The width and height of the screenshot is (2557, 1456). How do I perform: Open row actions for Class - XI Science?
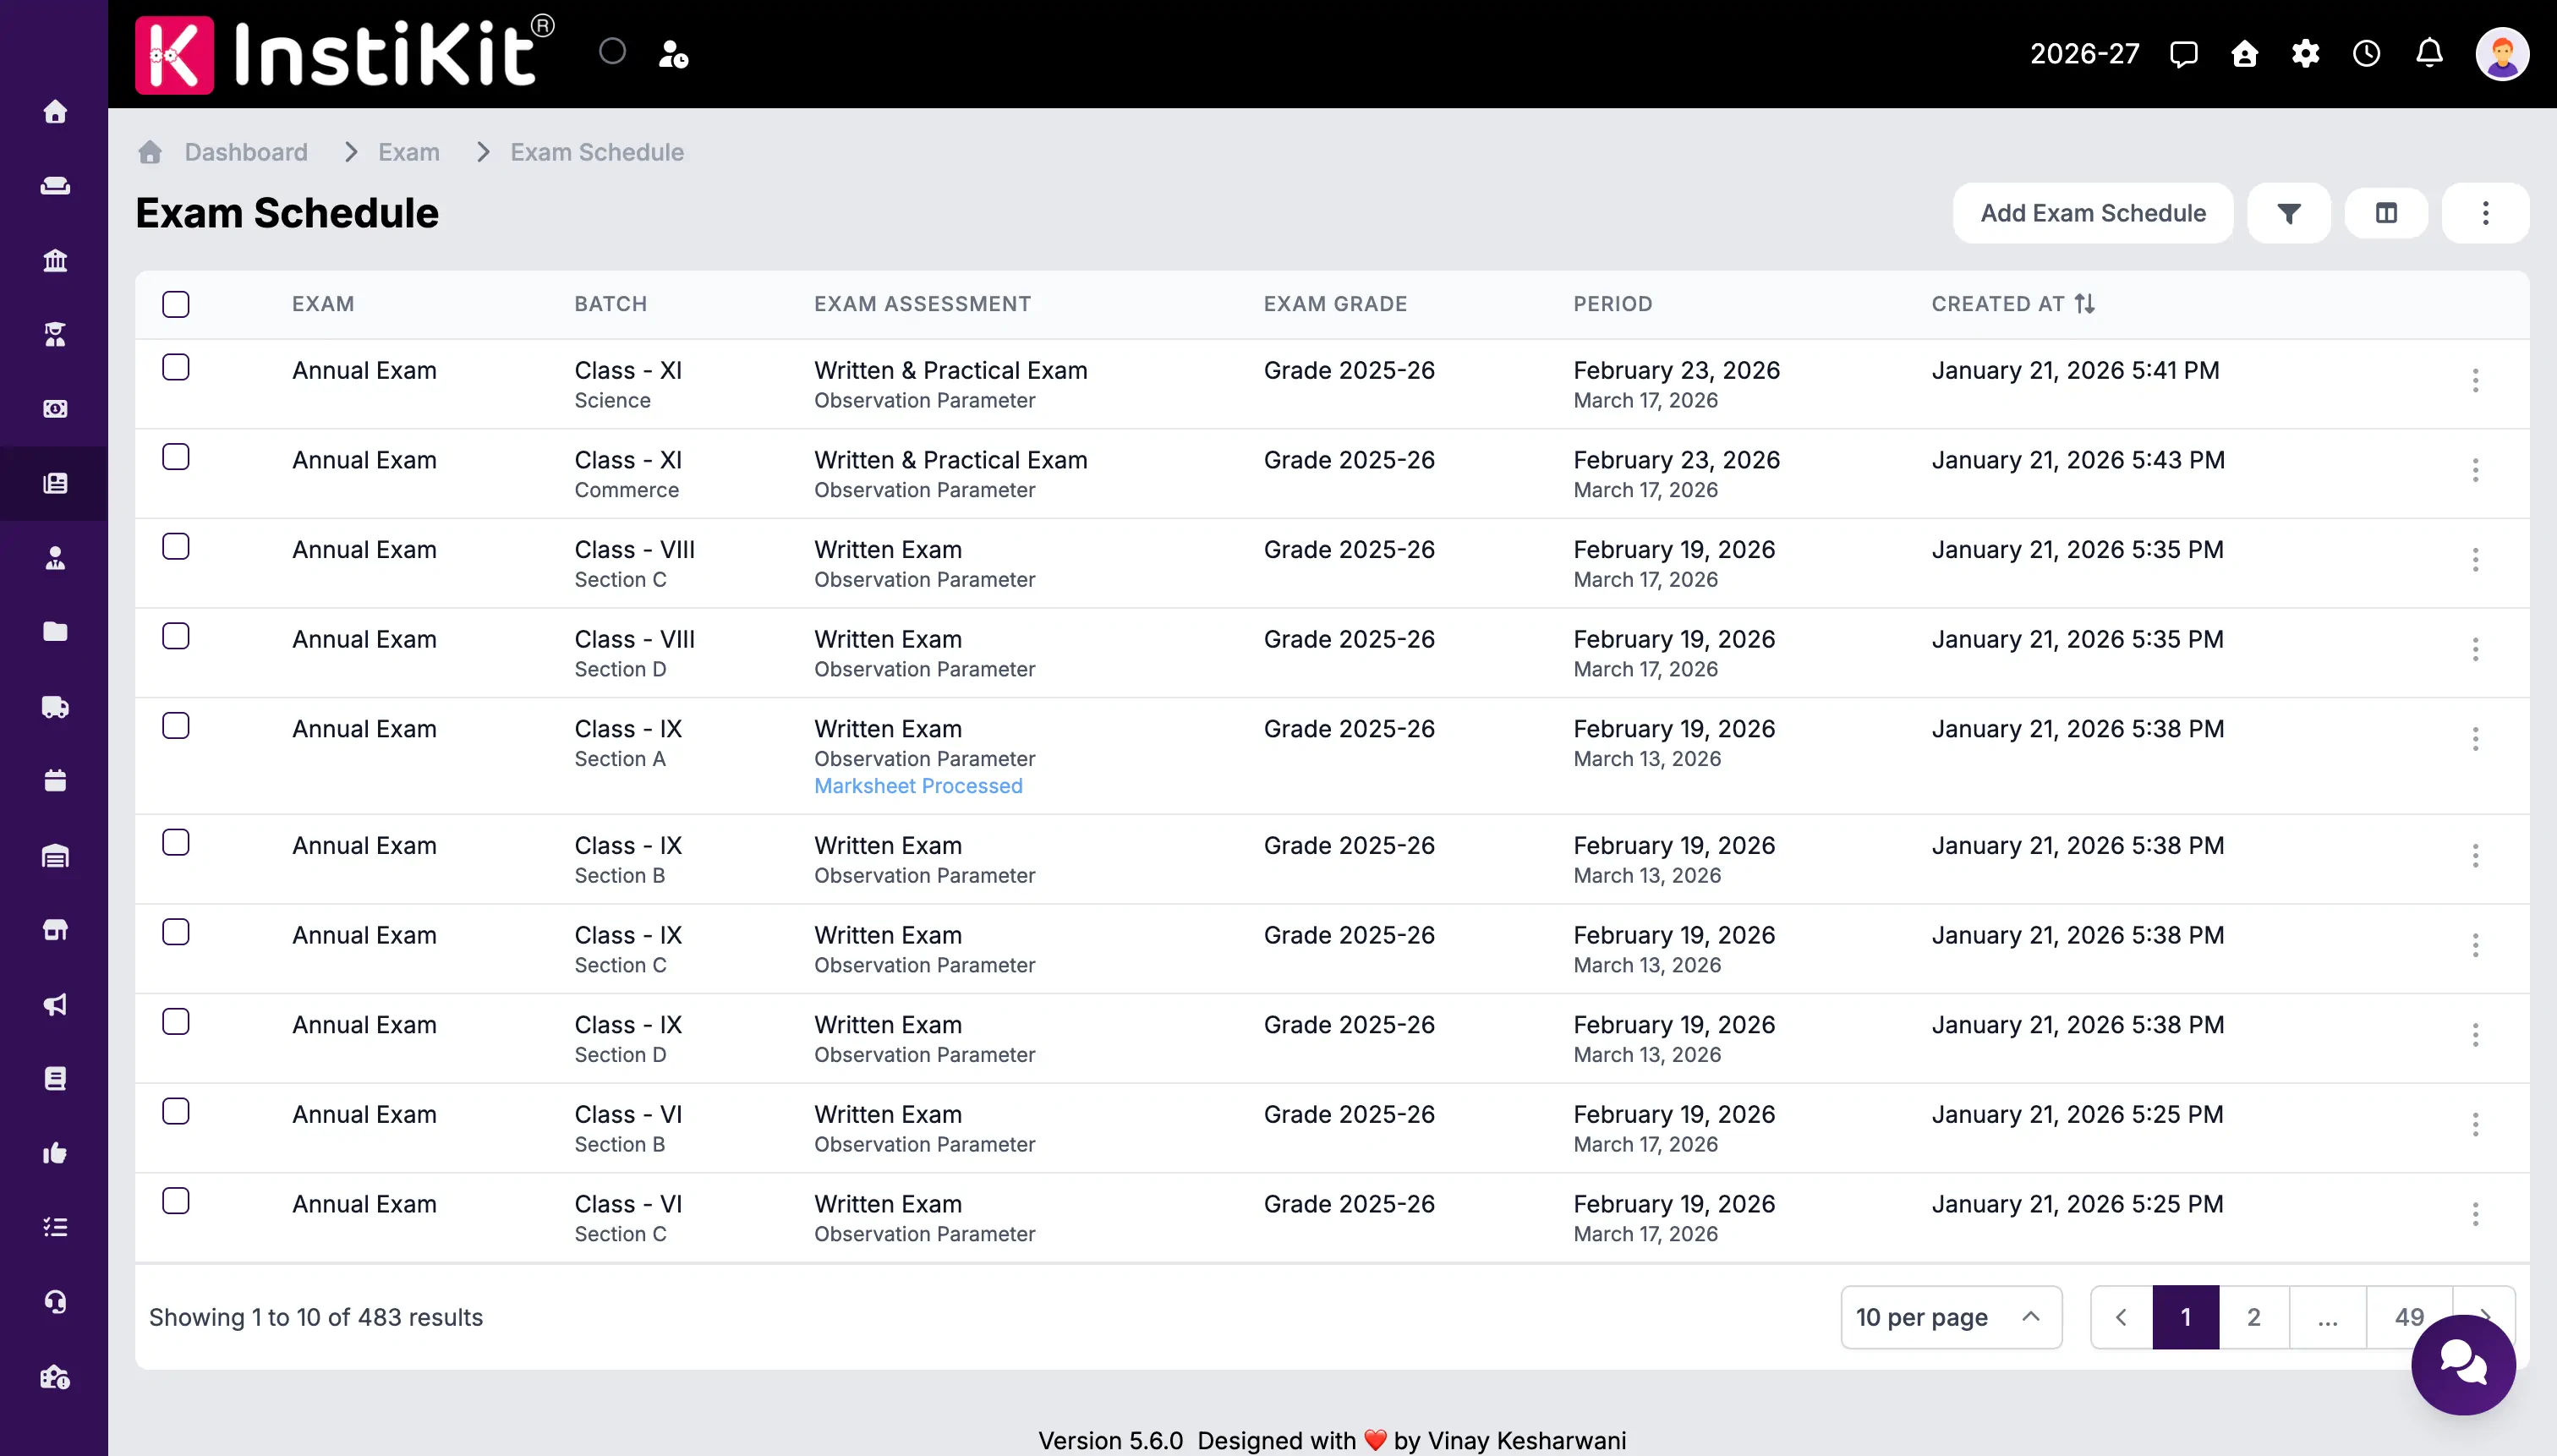click(2475, 380)
